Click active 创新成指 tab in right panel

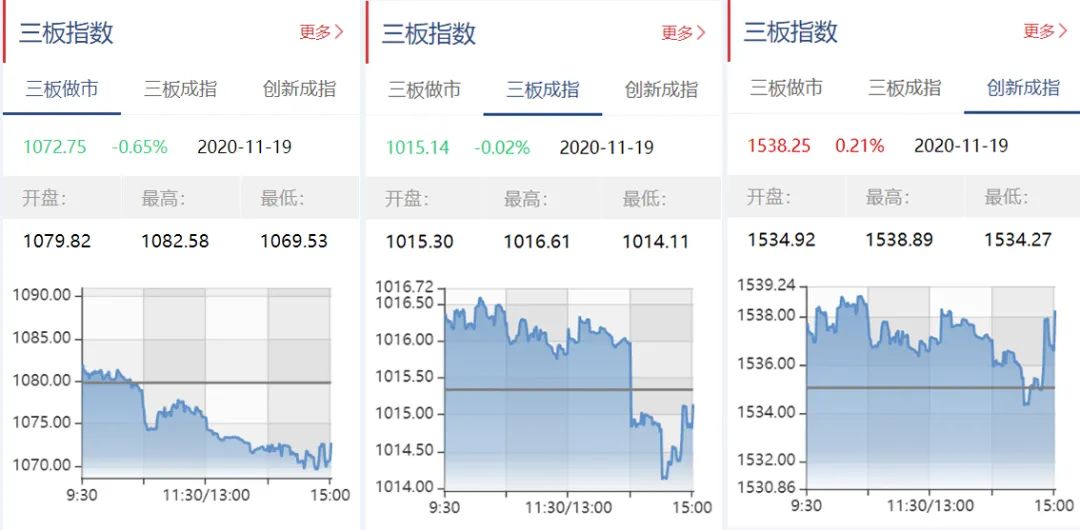(1023, 88)
